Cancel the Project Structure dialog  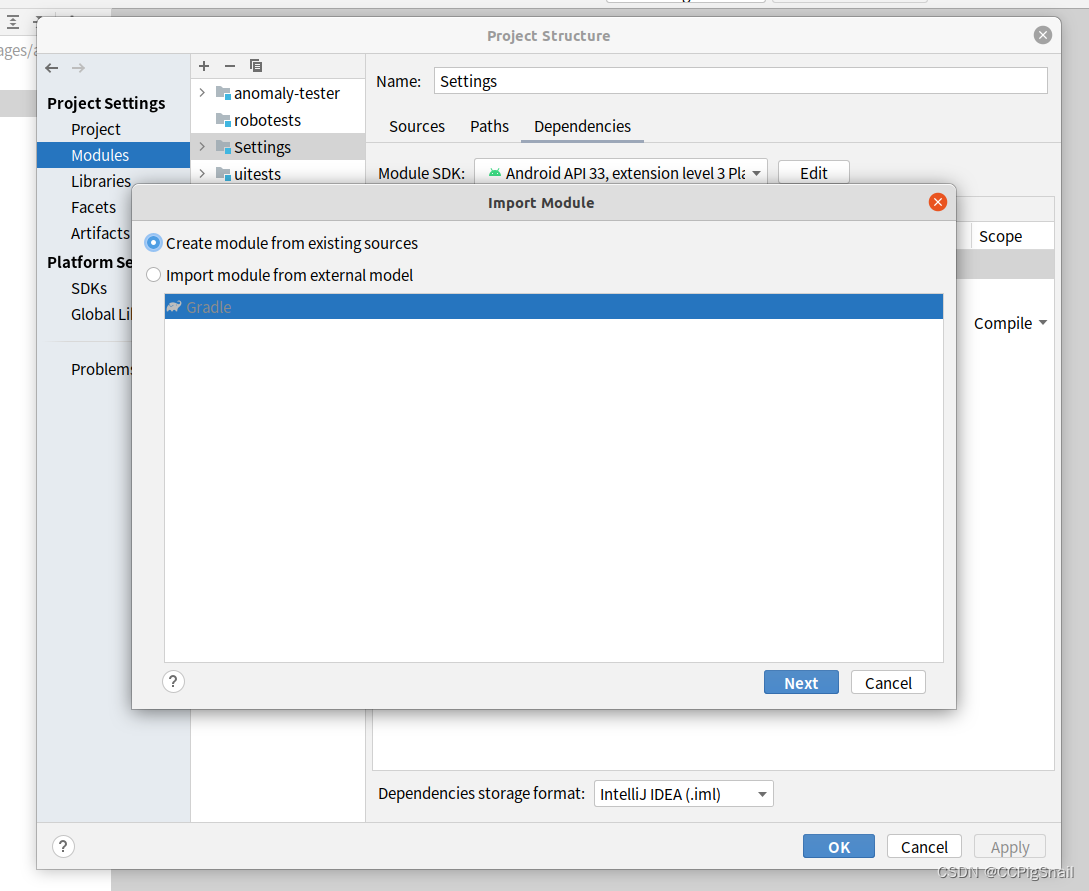pos(924,847)
